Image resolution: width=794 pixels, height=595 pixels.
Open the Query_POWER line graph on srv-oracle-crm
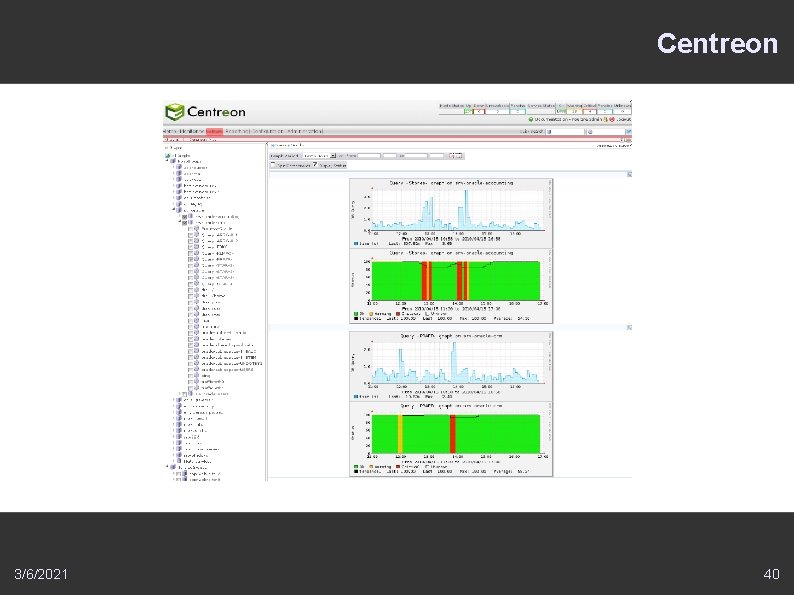[x=451, y=367]
